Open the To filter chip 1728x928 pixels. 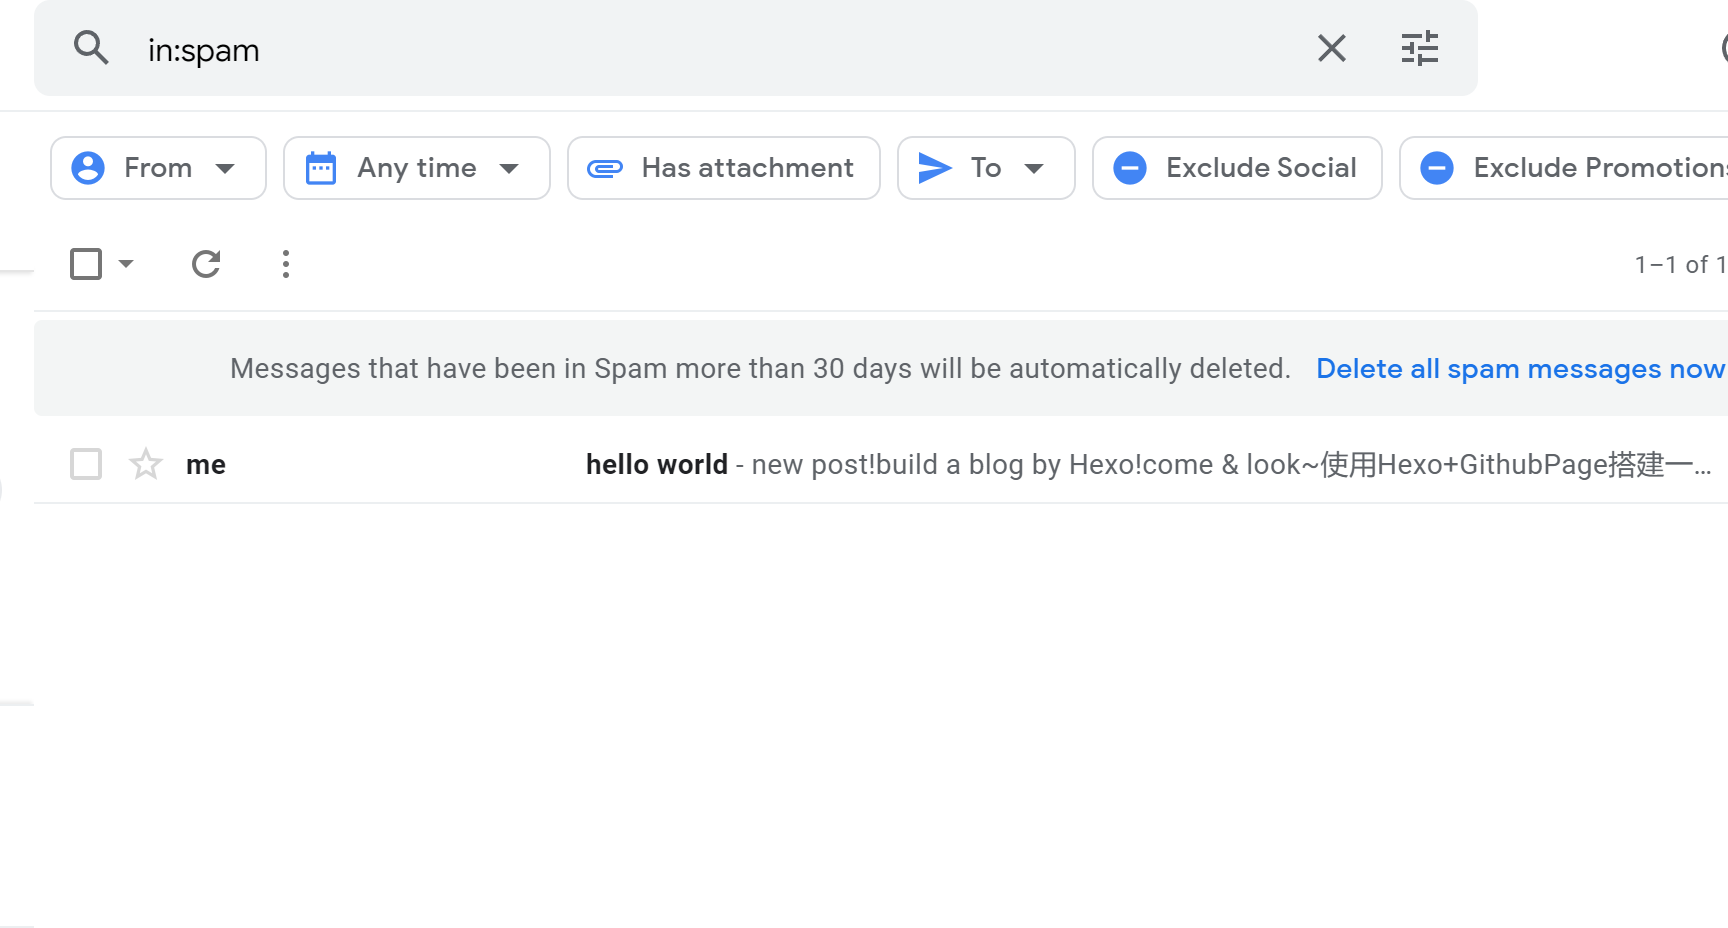point(985,168)
